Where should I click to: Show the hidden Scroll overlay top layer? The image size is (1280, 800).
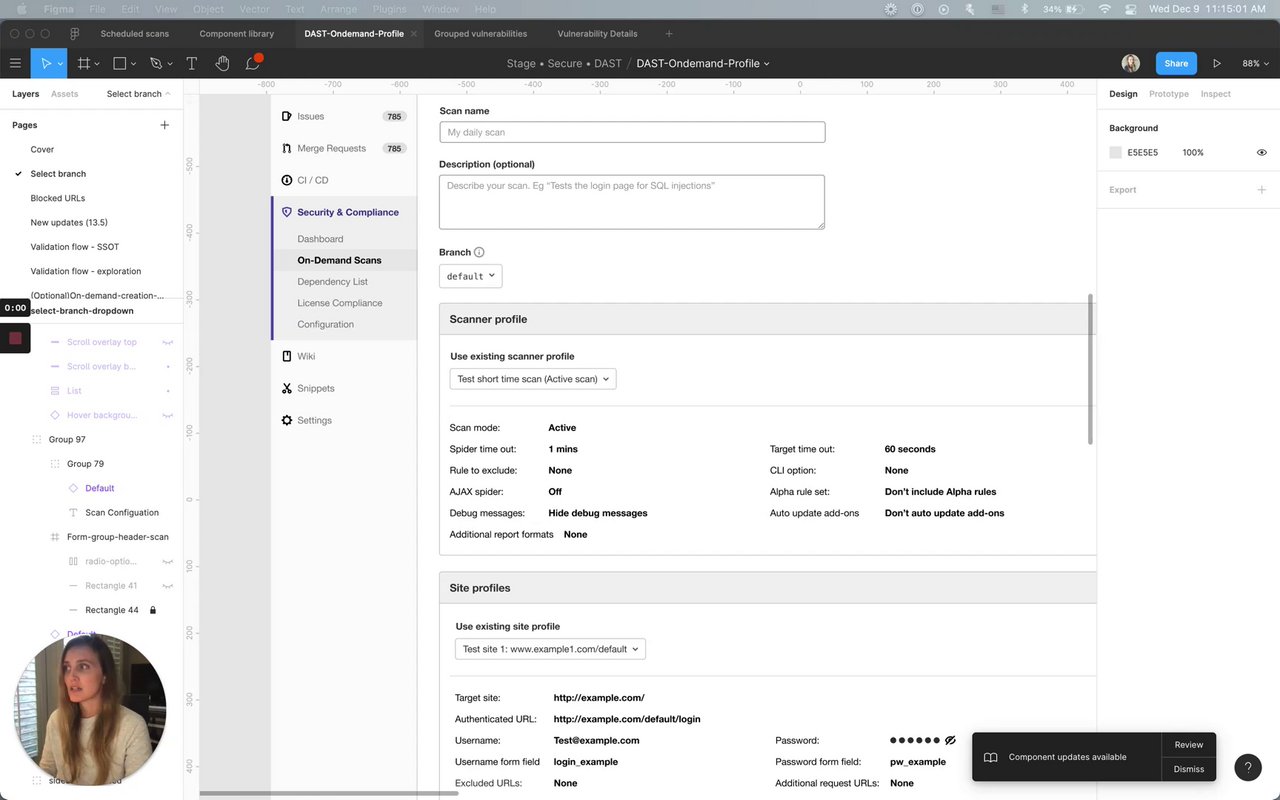(168, 342)
